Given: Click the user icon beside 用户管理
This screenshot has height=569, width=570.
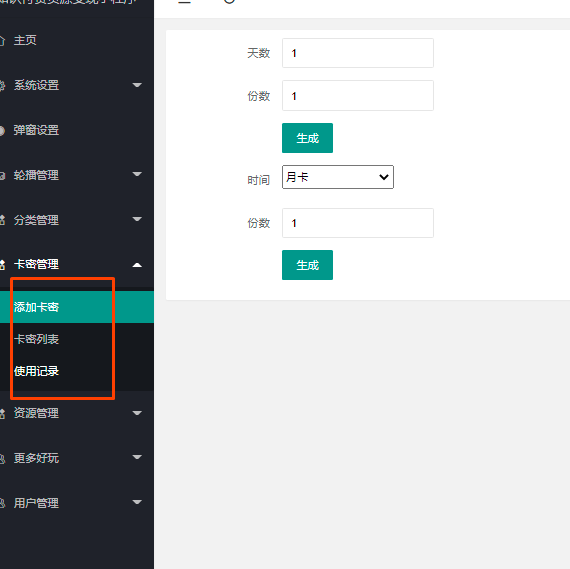Looking at the screenshot, I should [2, 504].
